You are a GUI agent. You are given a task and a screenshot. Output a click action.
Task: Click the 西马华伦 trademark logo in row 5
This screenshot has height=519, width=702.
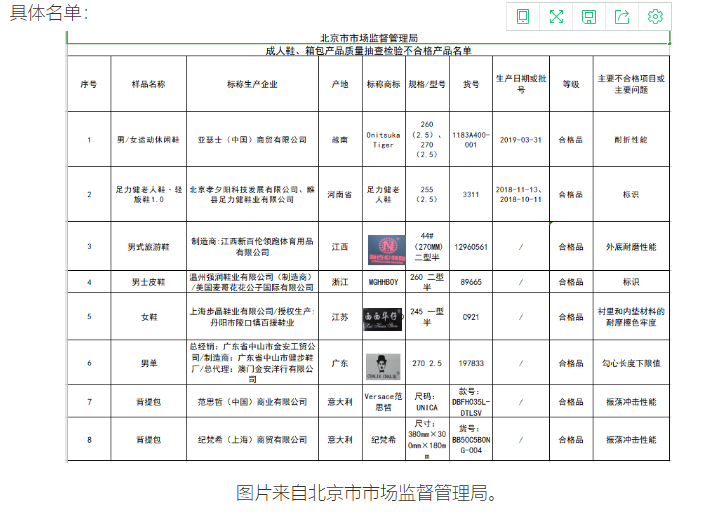(386, 316)
